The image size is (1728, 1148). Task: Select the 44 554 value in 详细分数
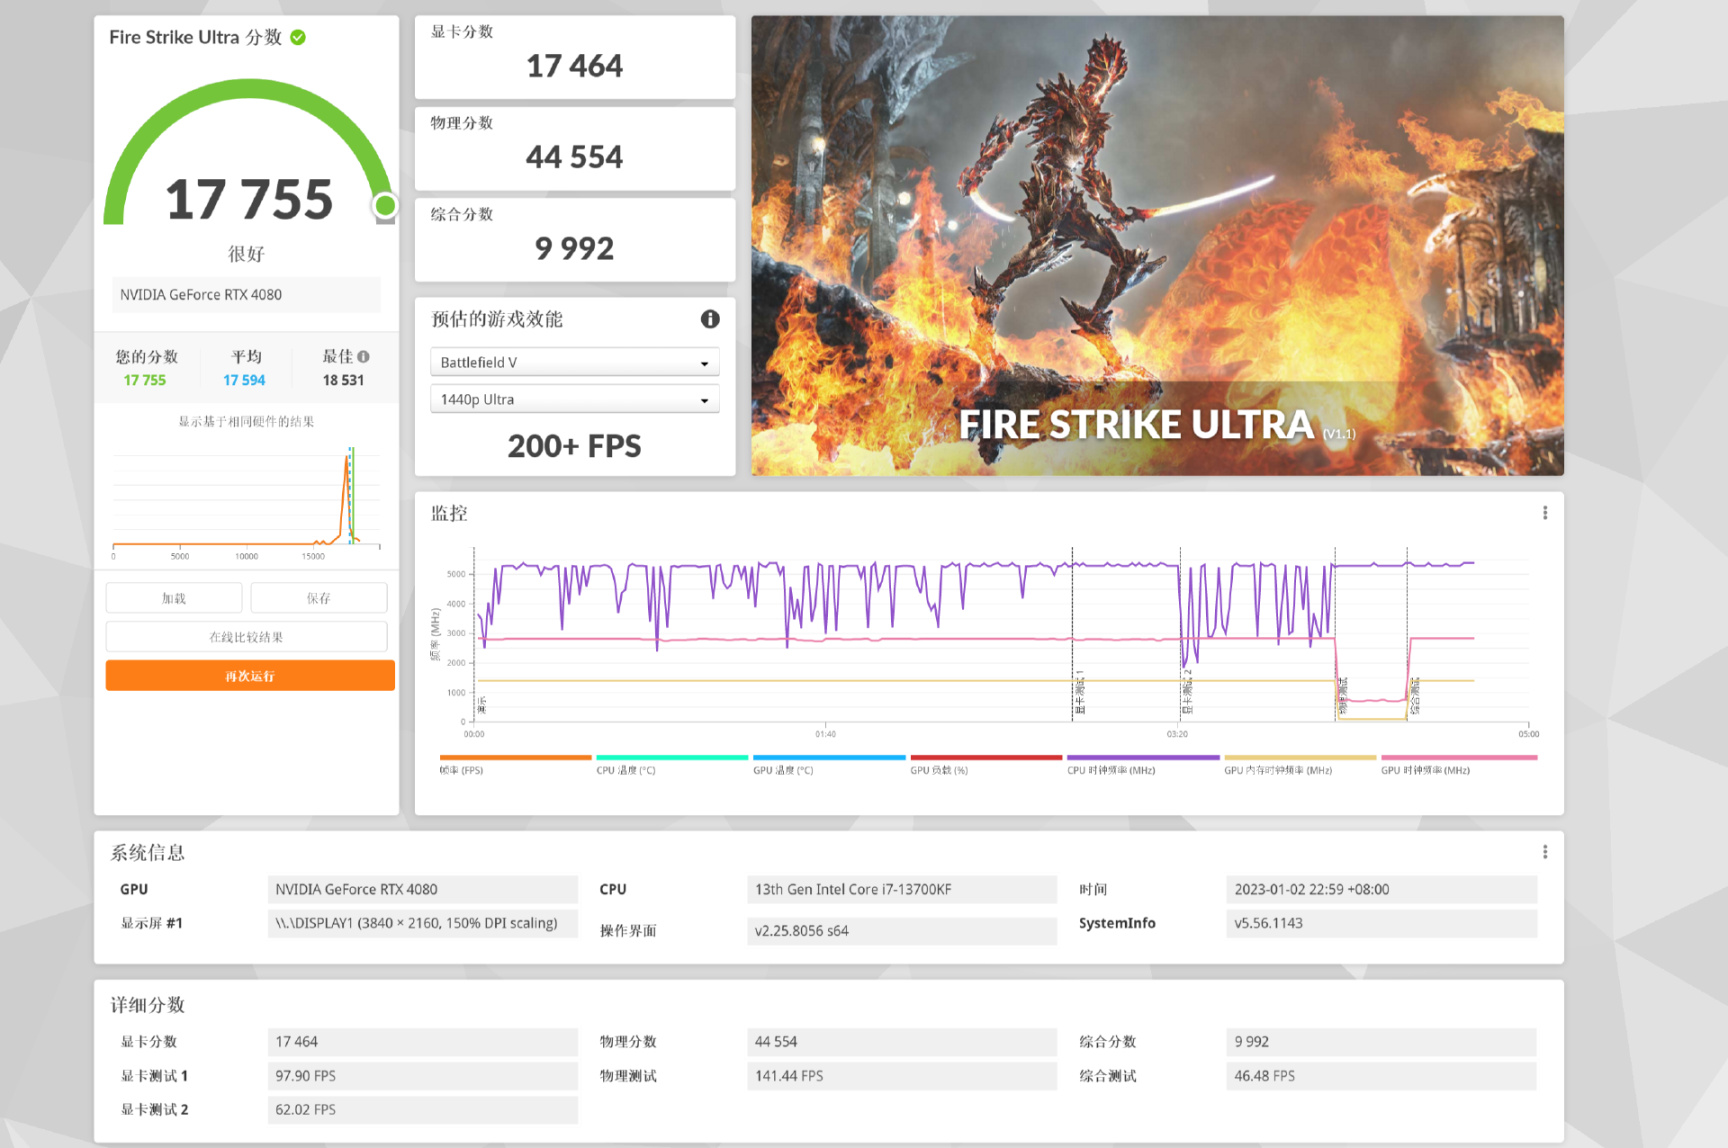pyautogui.click(x=901, y=1042)
